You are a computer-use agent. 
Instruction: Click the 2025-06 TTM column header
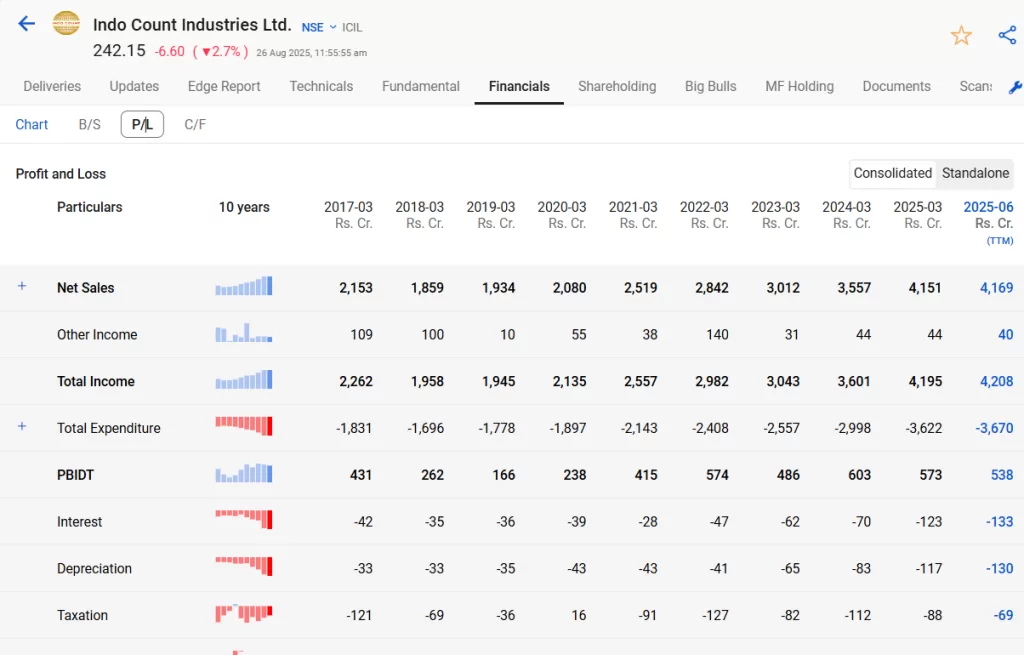coord(988,224)
